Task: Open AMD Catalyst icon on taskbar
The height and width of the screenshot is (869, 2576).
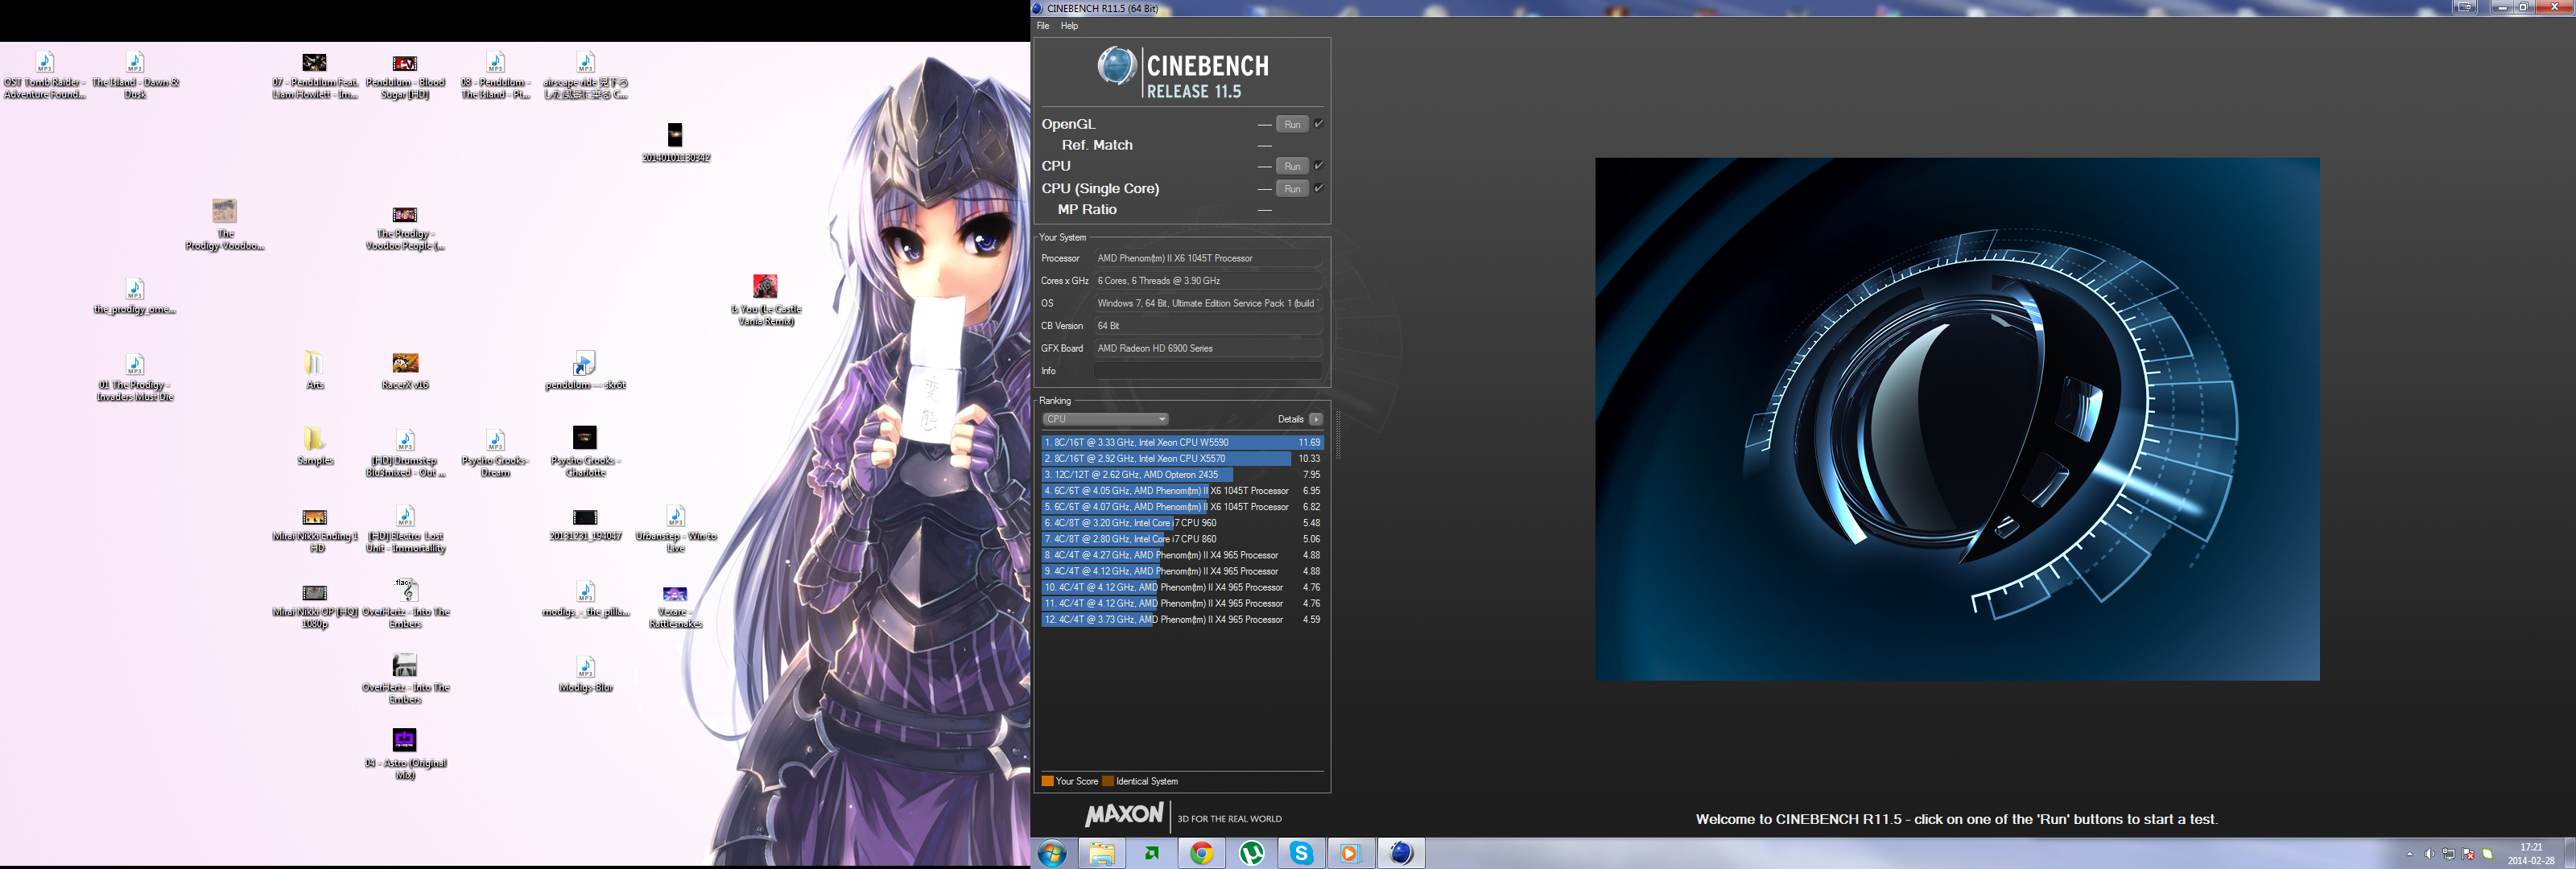Action: point(1152,853)
